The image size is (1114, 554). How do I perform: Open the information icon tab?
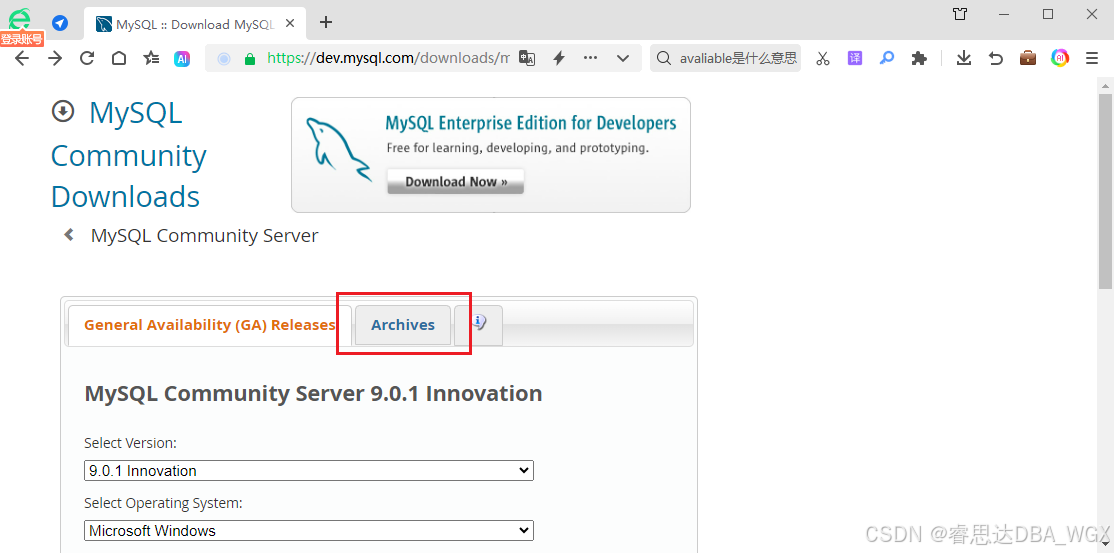pyautogui.click(x=479, y=324)
